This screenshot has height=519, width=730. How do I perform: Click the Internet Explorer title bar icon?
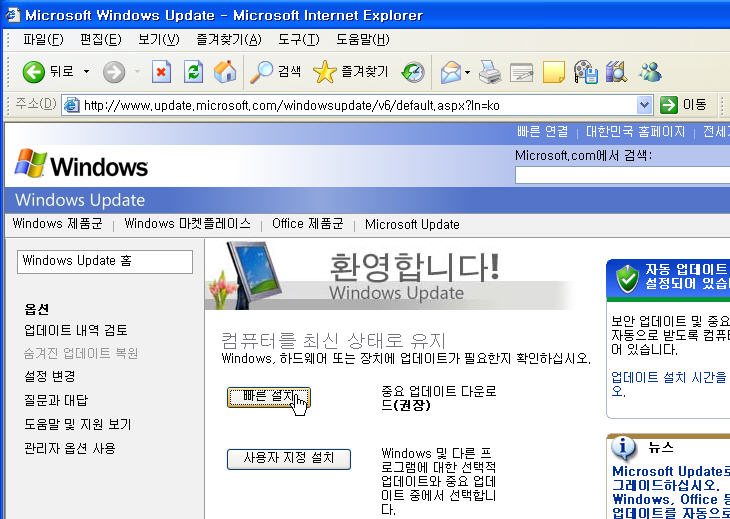point(13,15)
